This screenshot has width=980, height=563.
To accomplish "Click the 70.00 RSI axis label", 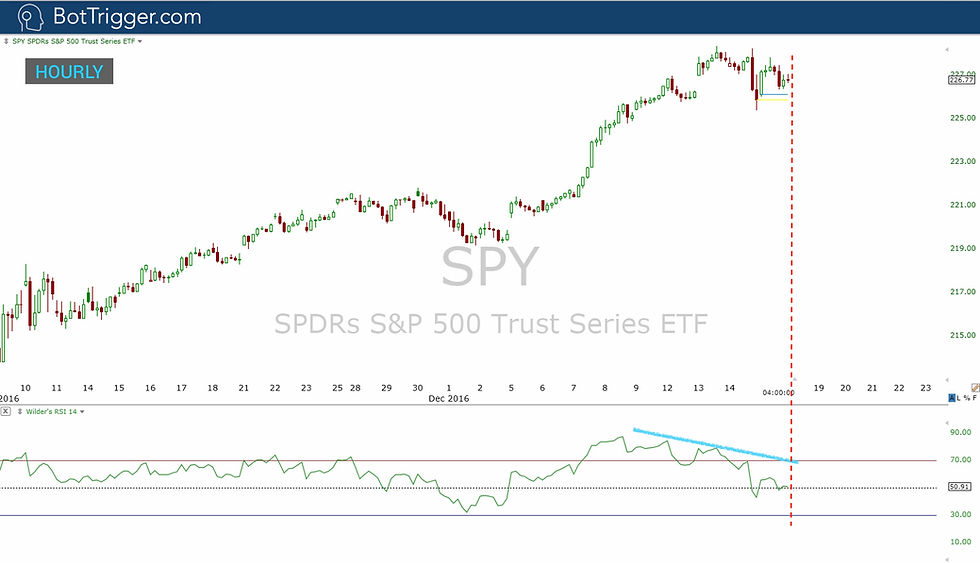I will click(x=961, y=460).
